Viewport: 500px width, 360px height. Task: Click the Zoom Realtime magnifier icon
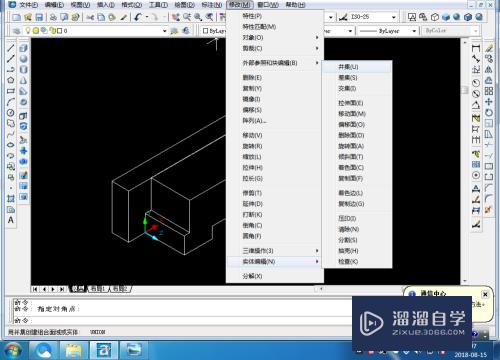(187, 17)
